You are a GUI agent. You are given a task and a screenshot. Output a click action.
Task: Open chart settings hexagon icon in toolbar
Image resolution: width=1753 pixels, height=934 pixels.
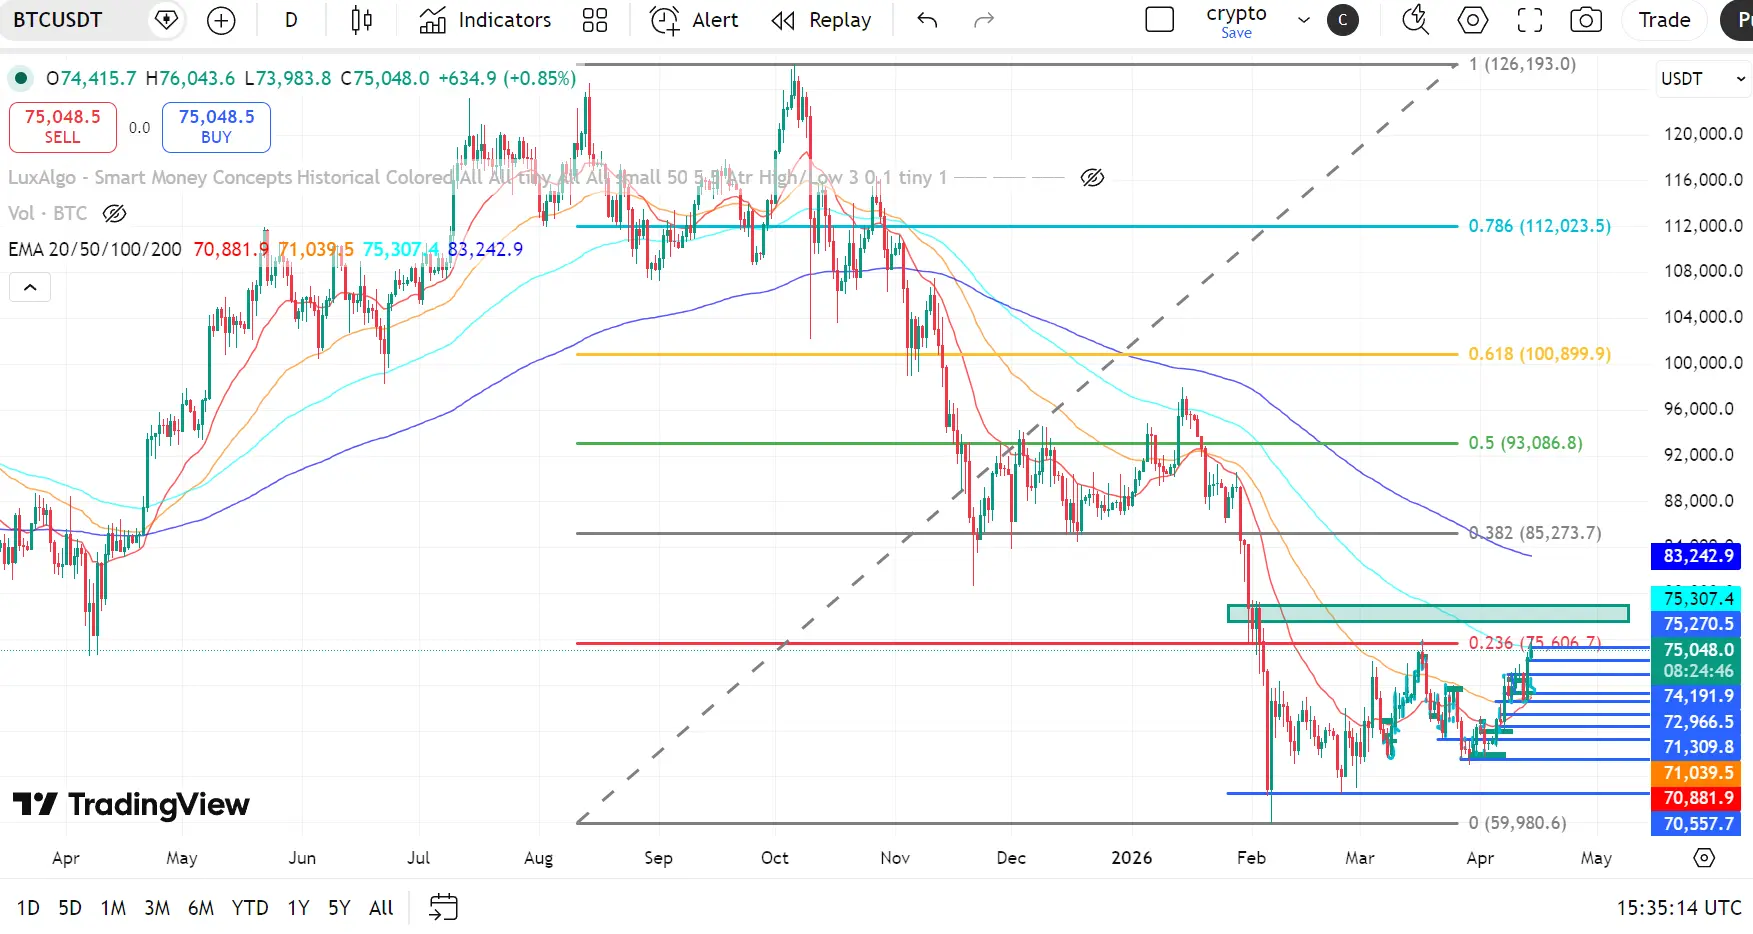[1472, 20]
